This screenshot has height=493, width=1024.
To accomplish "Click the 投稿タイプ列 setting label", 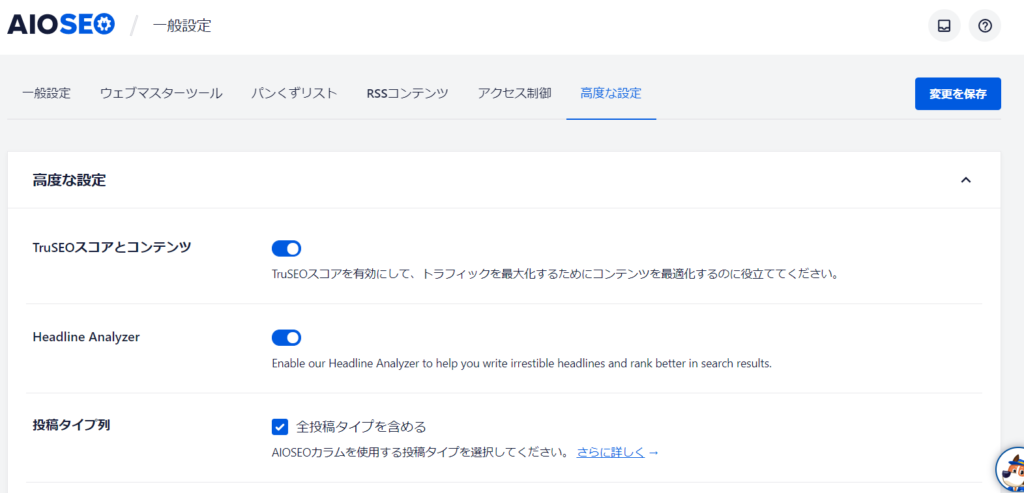I will point(71,425).
